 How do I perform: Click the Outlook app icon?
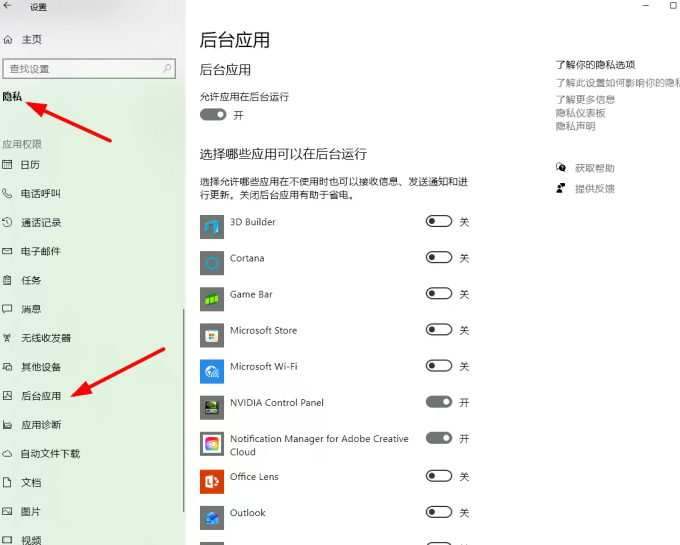212,517
